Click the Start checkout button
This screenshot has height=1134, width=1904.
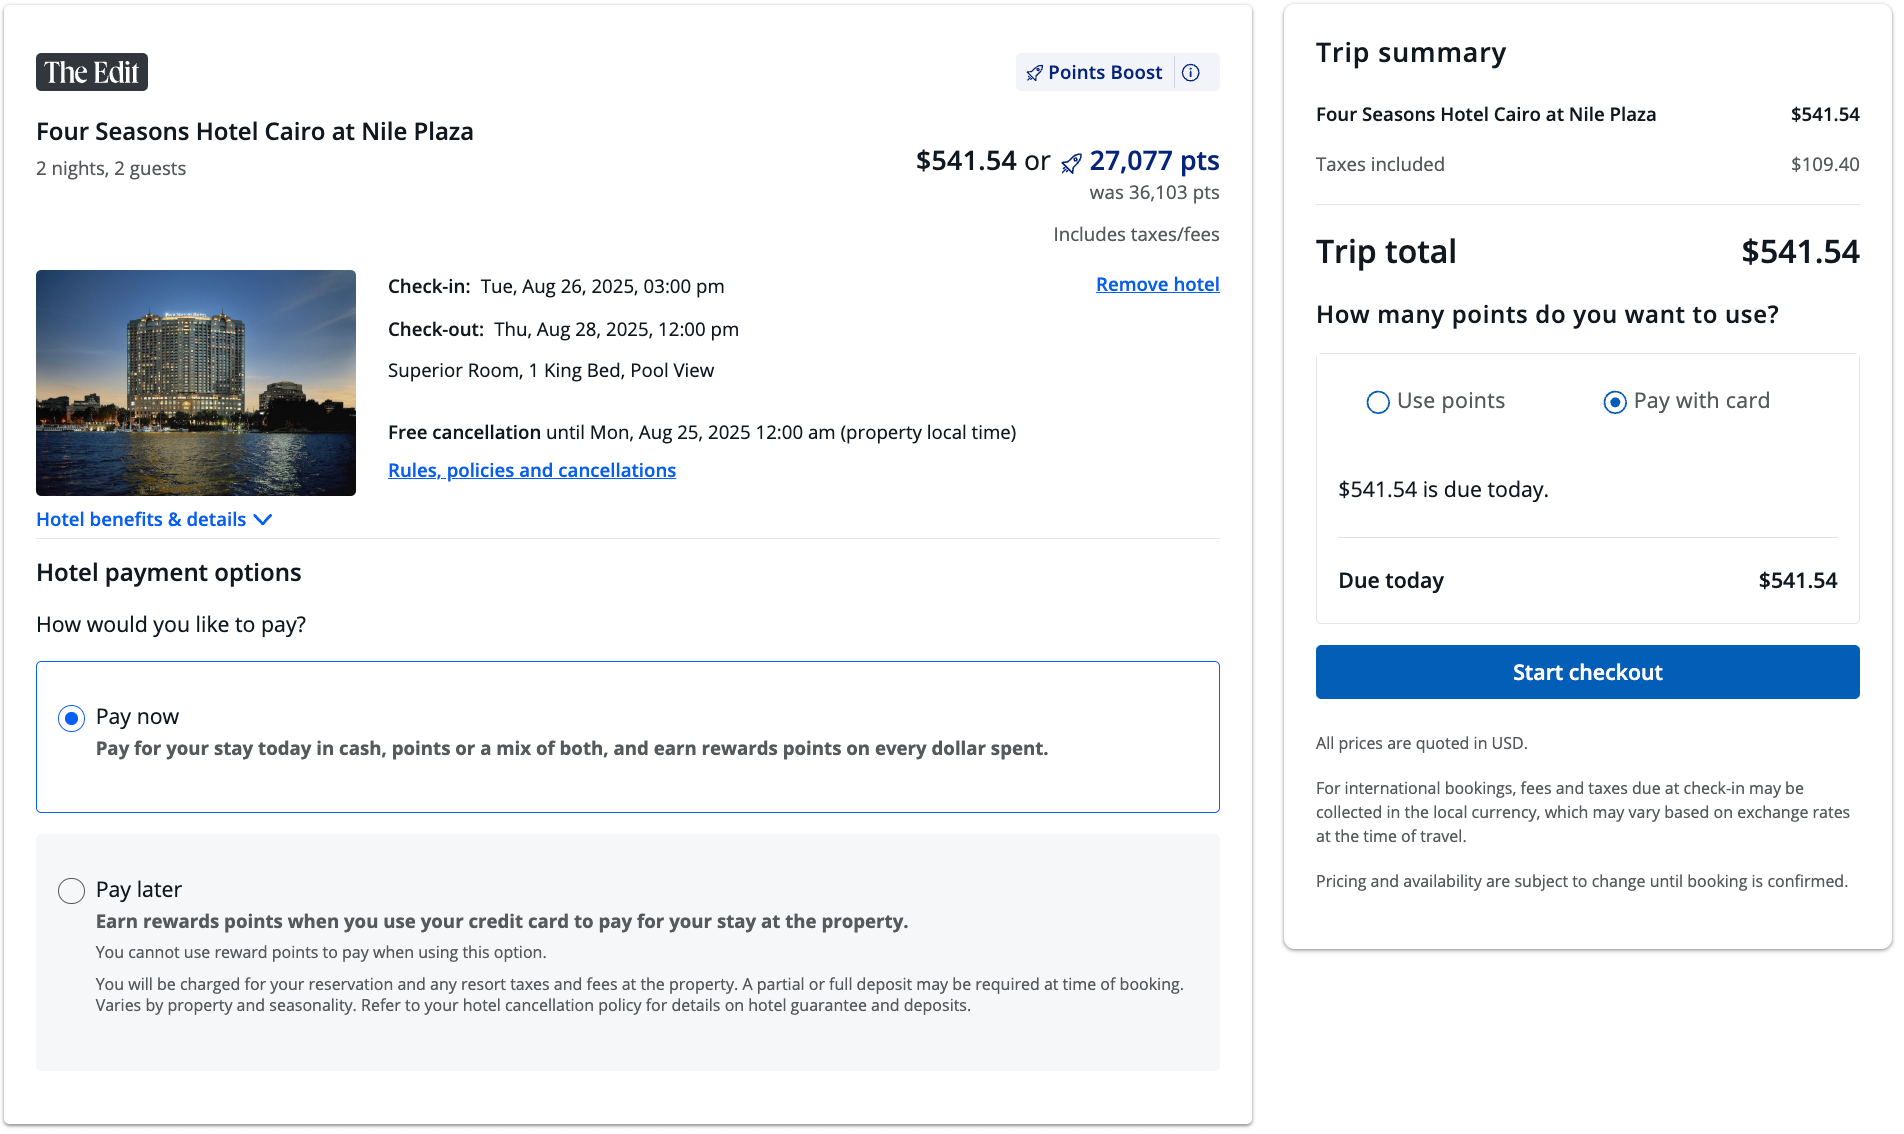tap(1587, 672)
